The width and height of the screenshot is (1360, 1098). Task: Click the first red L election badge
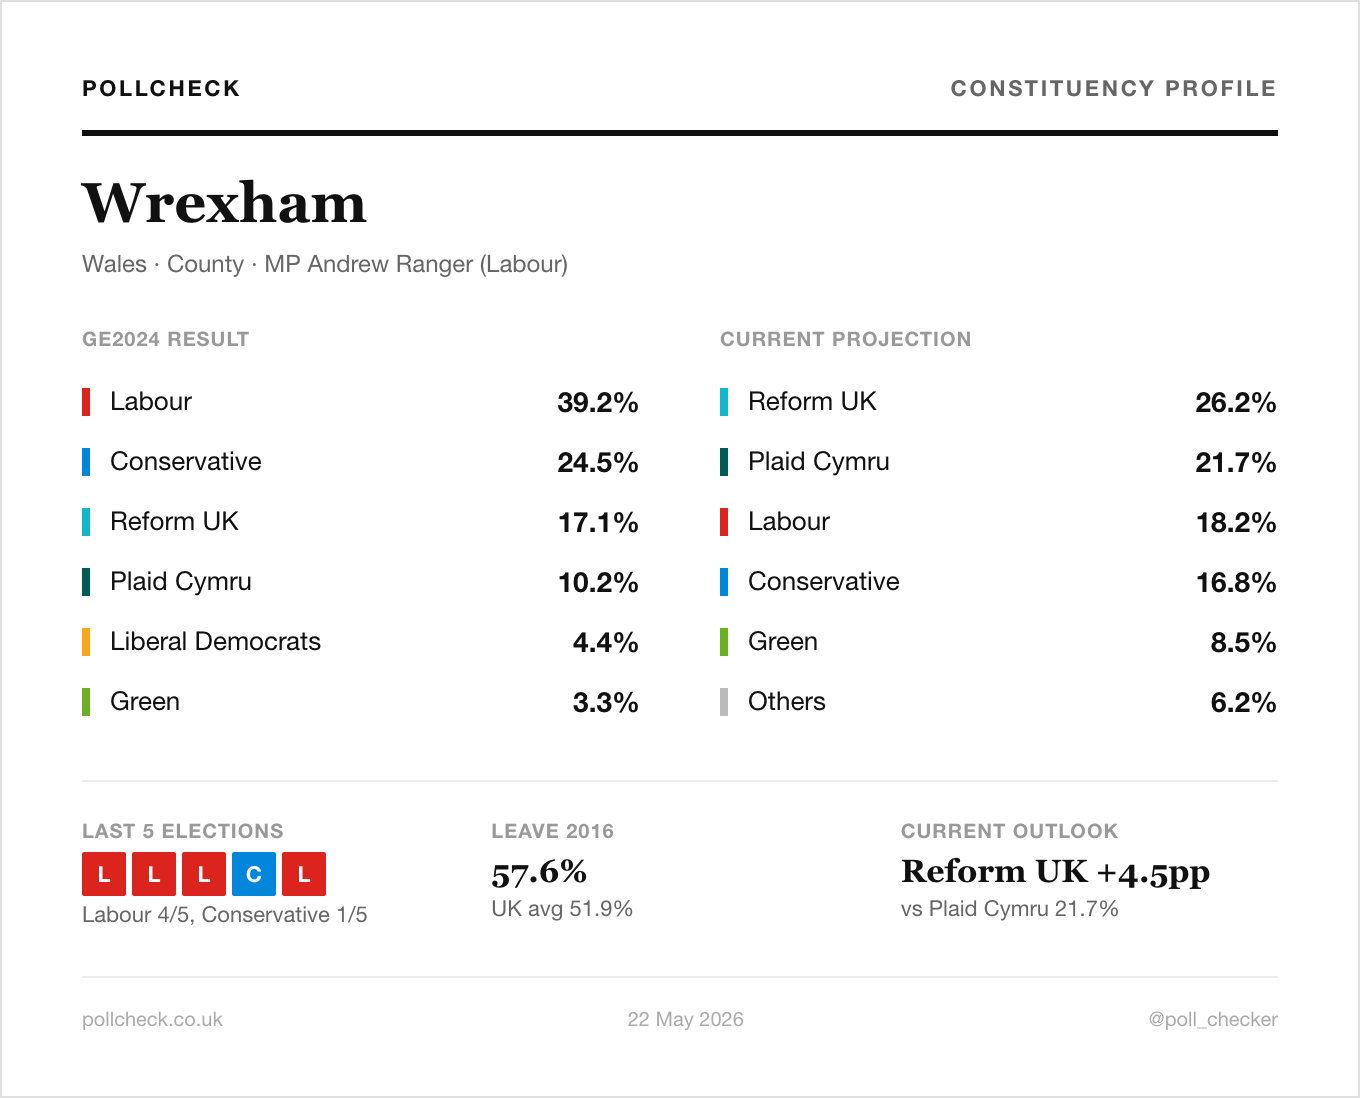click(104, 874)
